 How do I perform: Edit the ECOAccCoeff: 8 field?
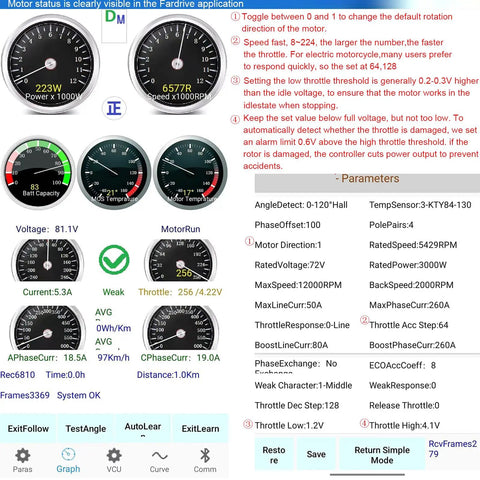click(x=402, y=365)
